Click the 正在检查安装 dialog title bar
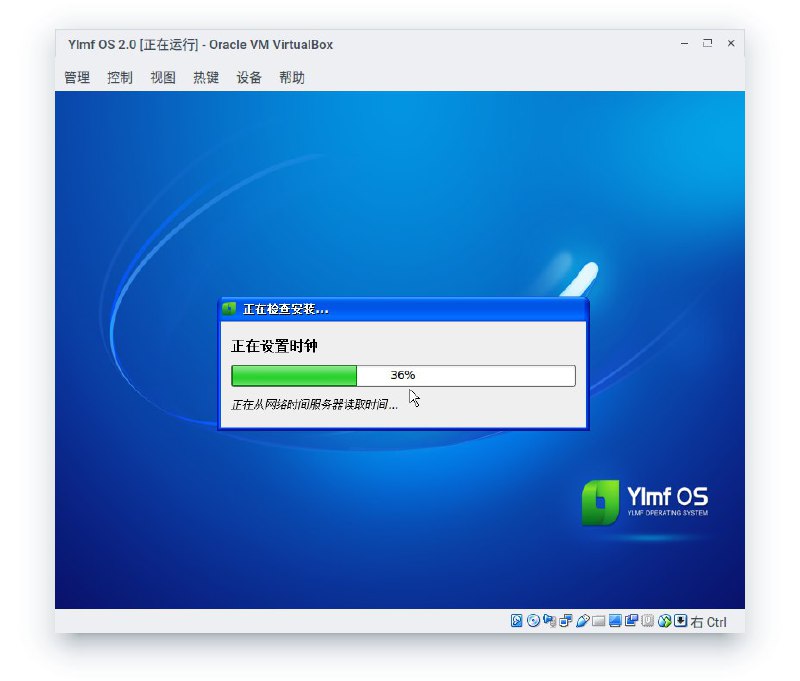This screenshot has width=800, height=681. pos(403,309)
